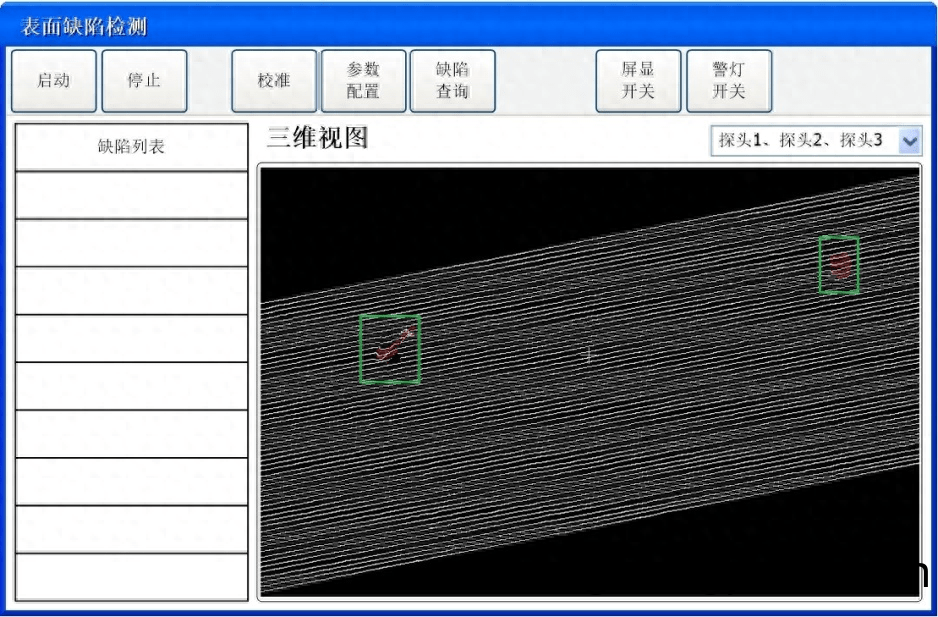Click the 缺陷列表 list header
This screenshot has height=617, width=938.
[131, 147]
